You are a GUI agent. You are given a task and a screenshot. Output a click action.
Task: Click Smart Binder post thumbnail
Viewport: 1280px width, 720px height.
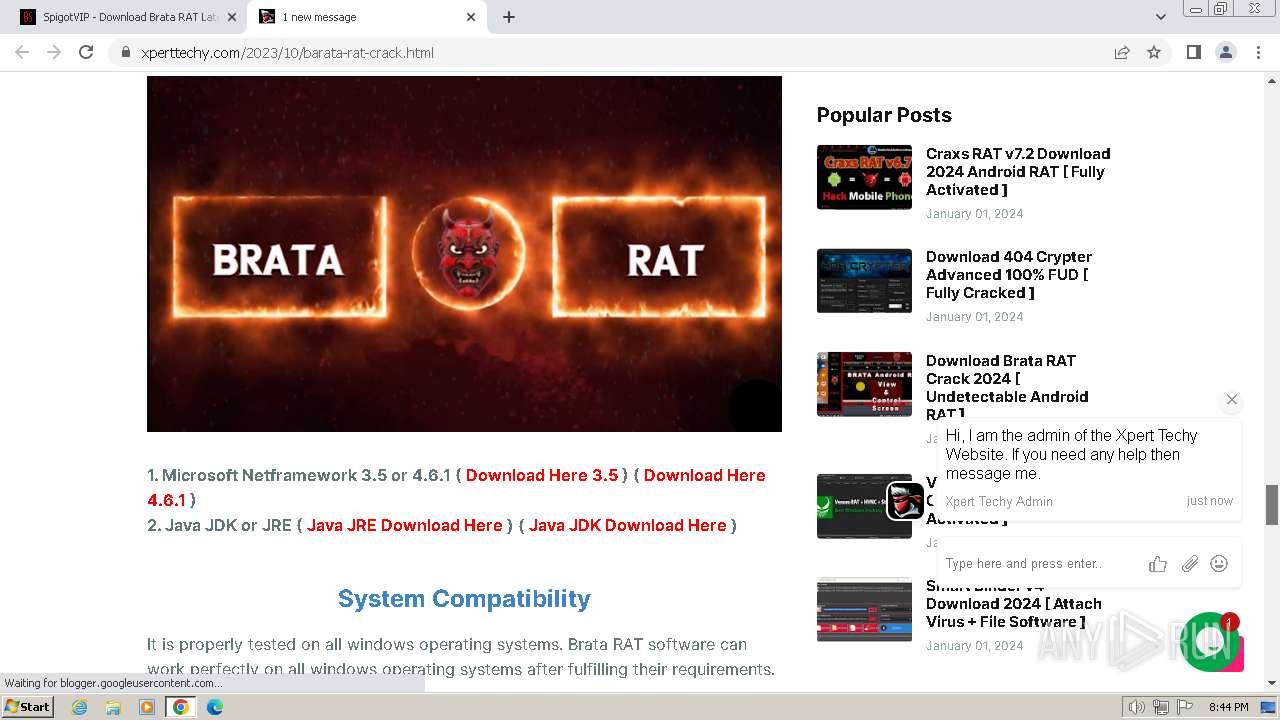click(x=864, y=609)
